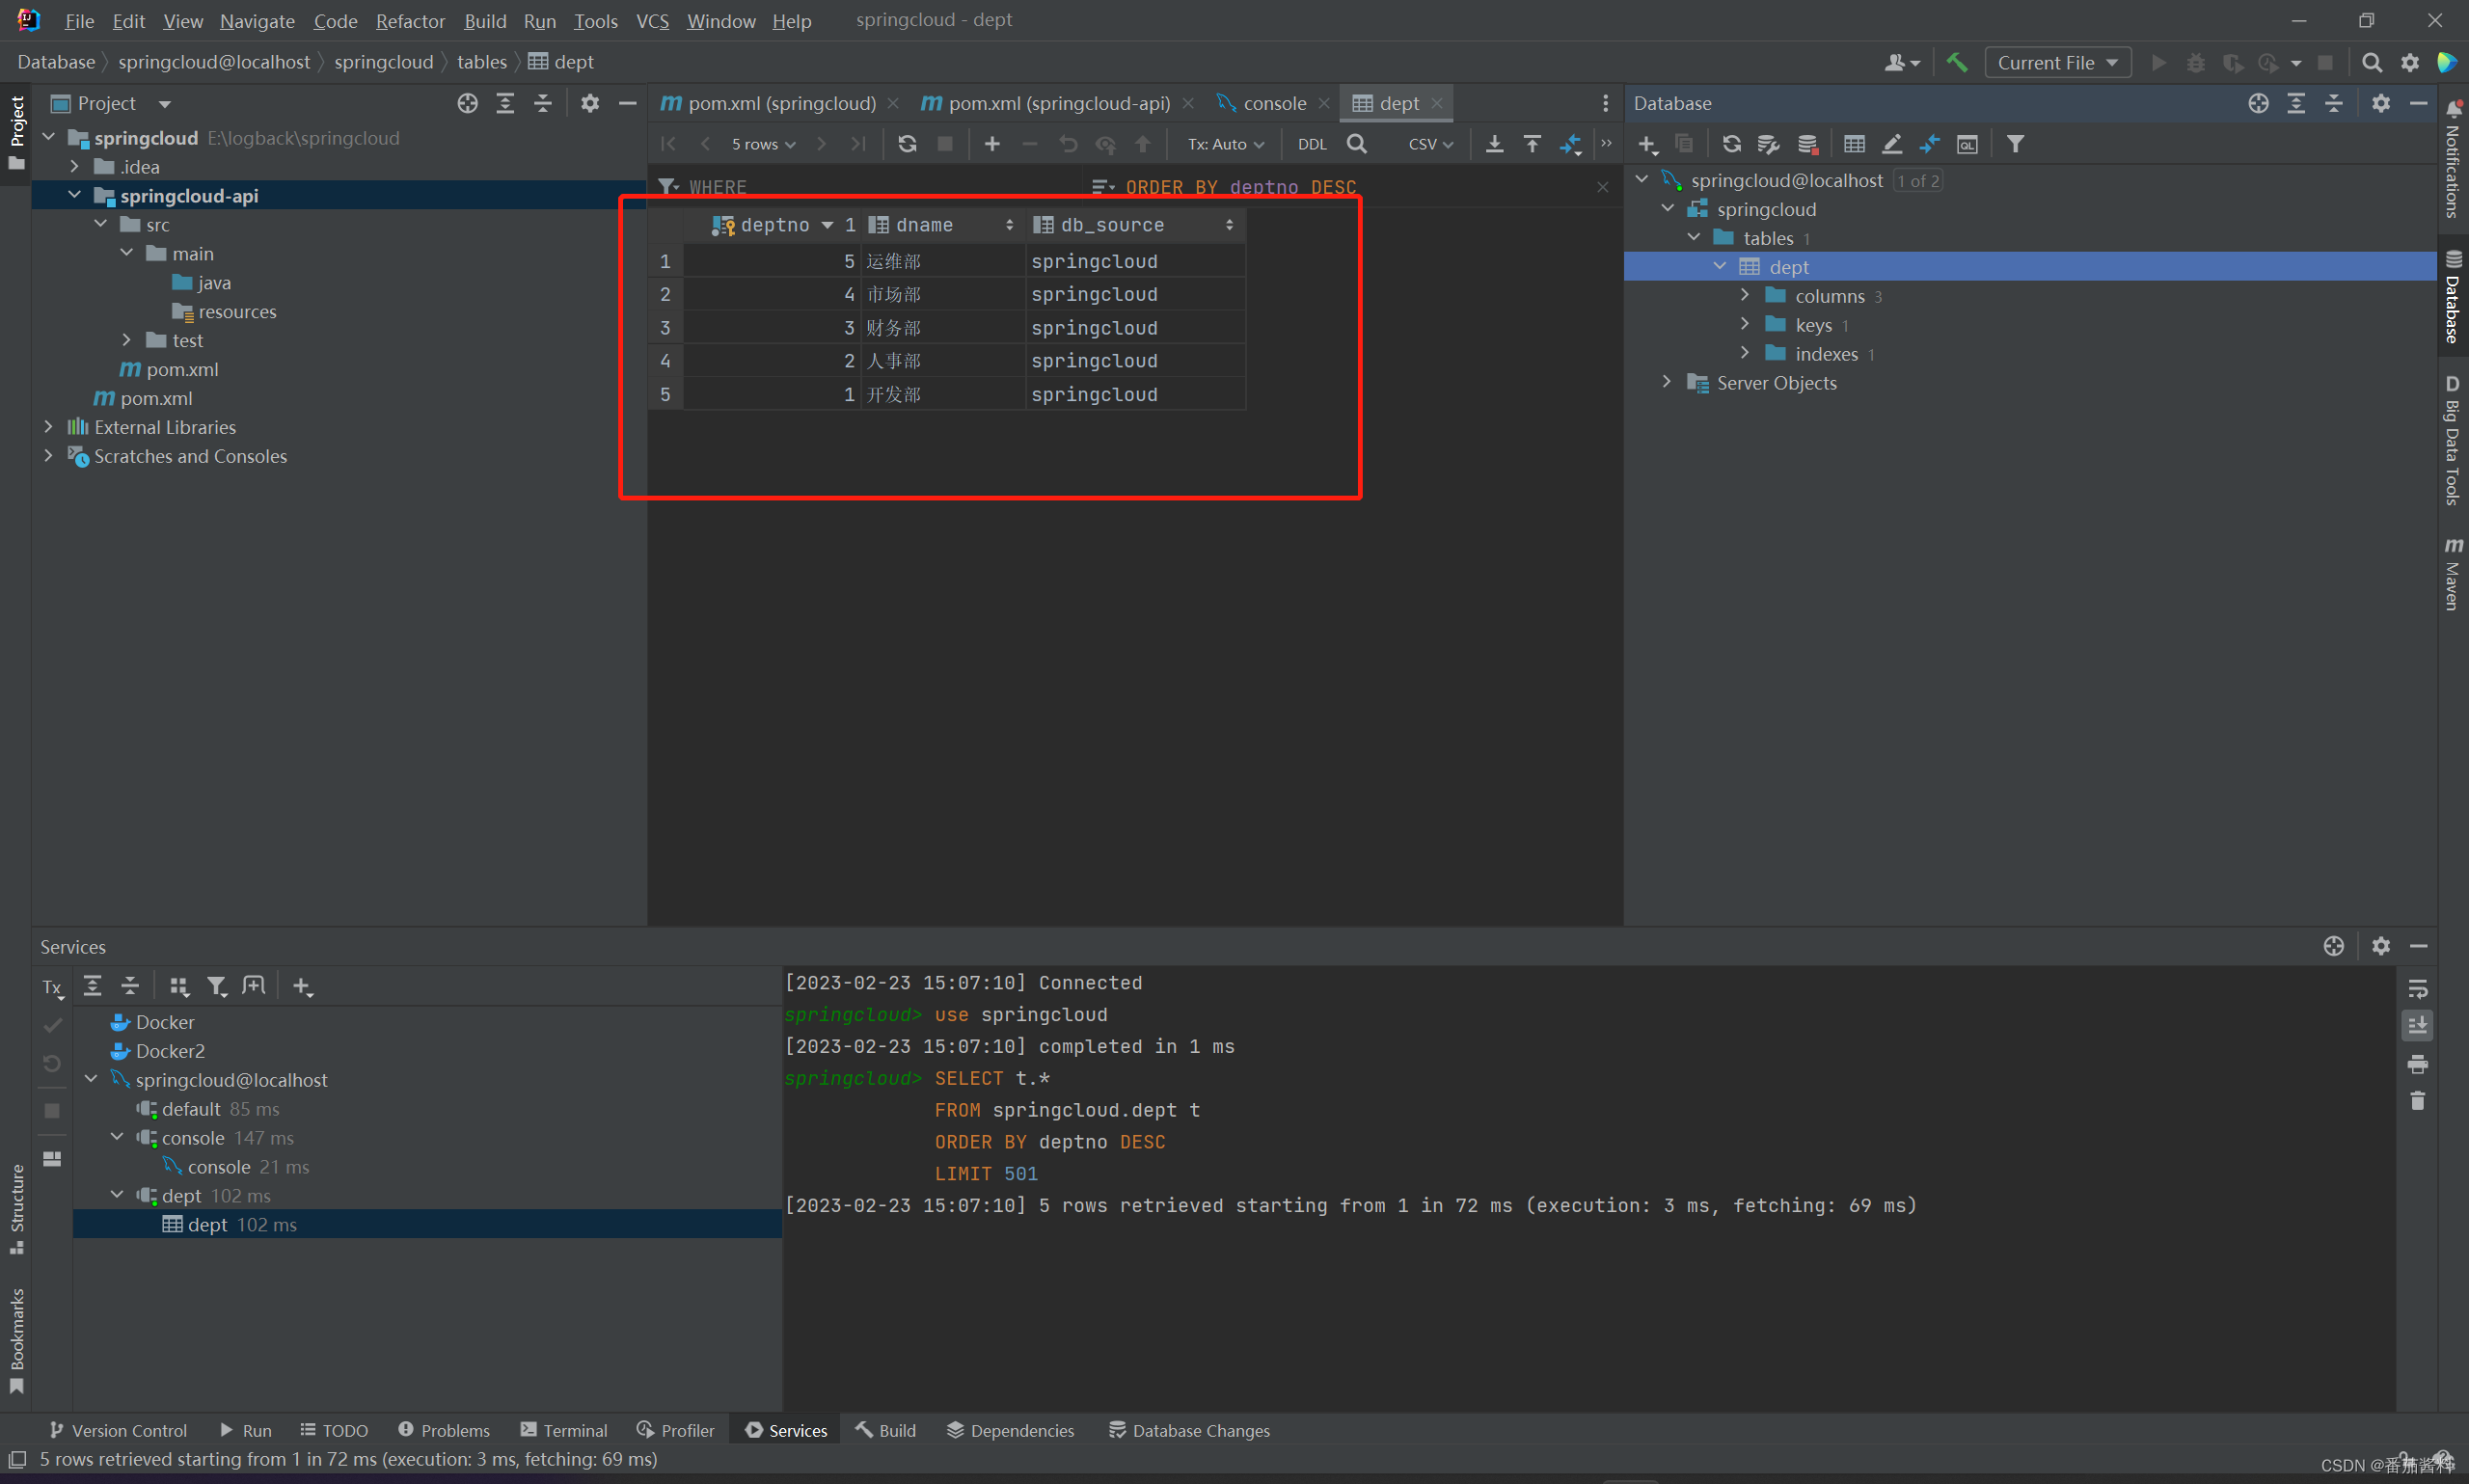
Task: Switch to the console editor tab
Action: coord(1273,103)
